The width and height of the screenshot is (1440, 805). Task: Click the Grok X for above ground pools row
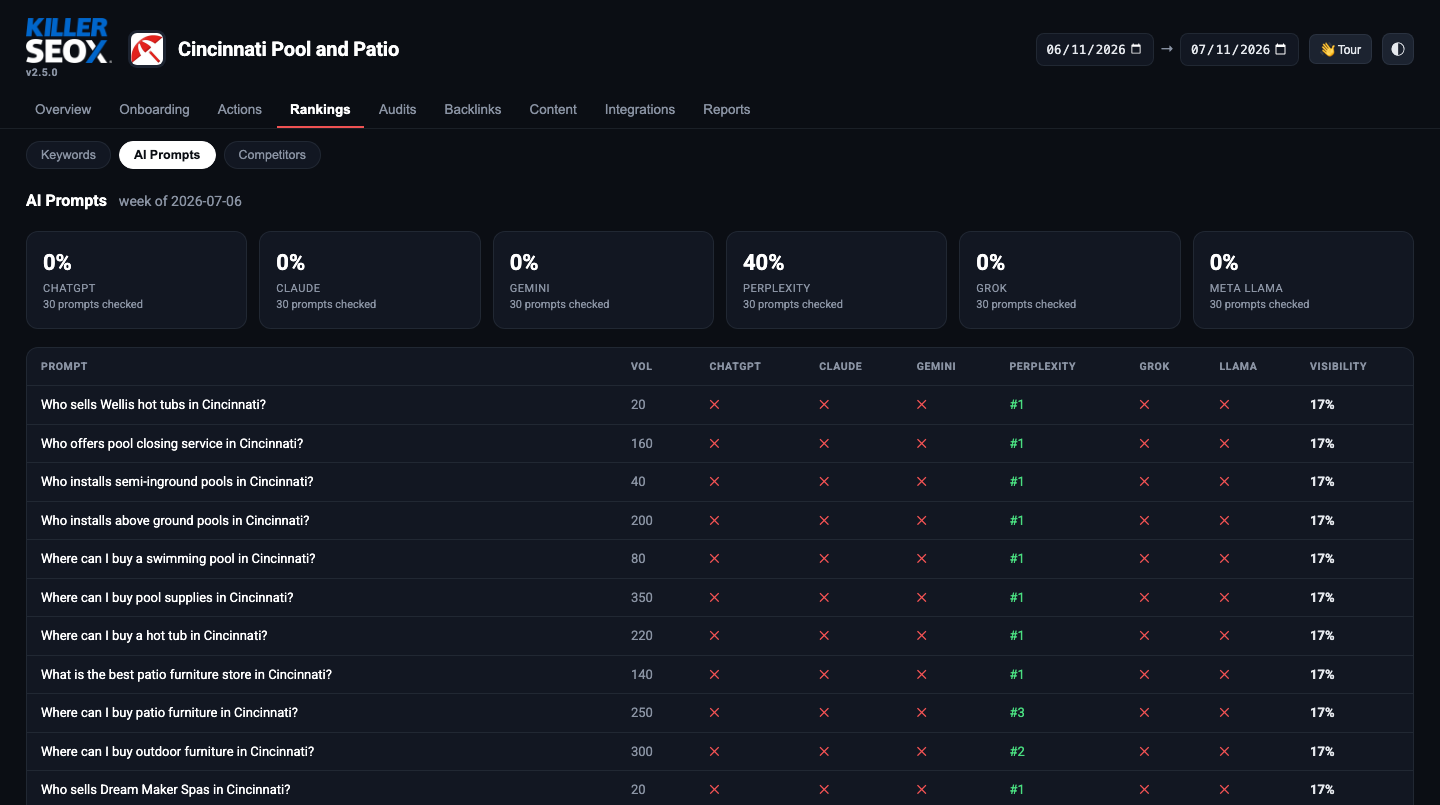(x=1145, y=520)
